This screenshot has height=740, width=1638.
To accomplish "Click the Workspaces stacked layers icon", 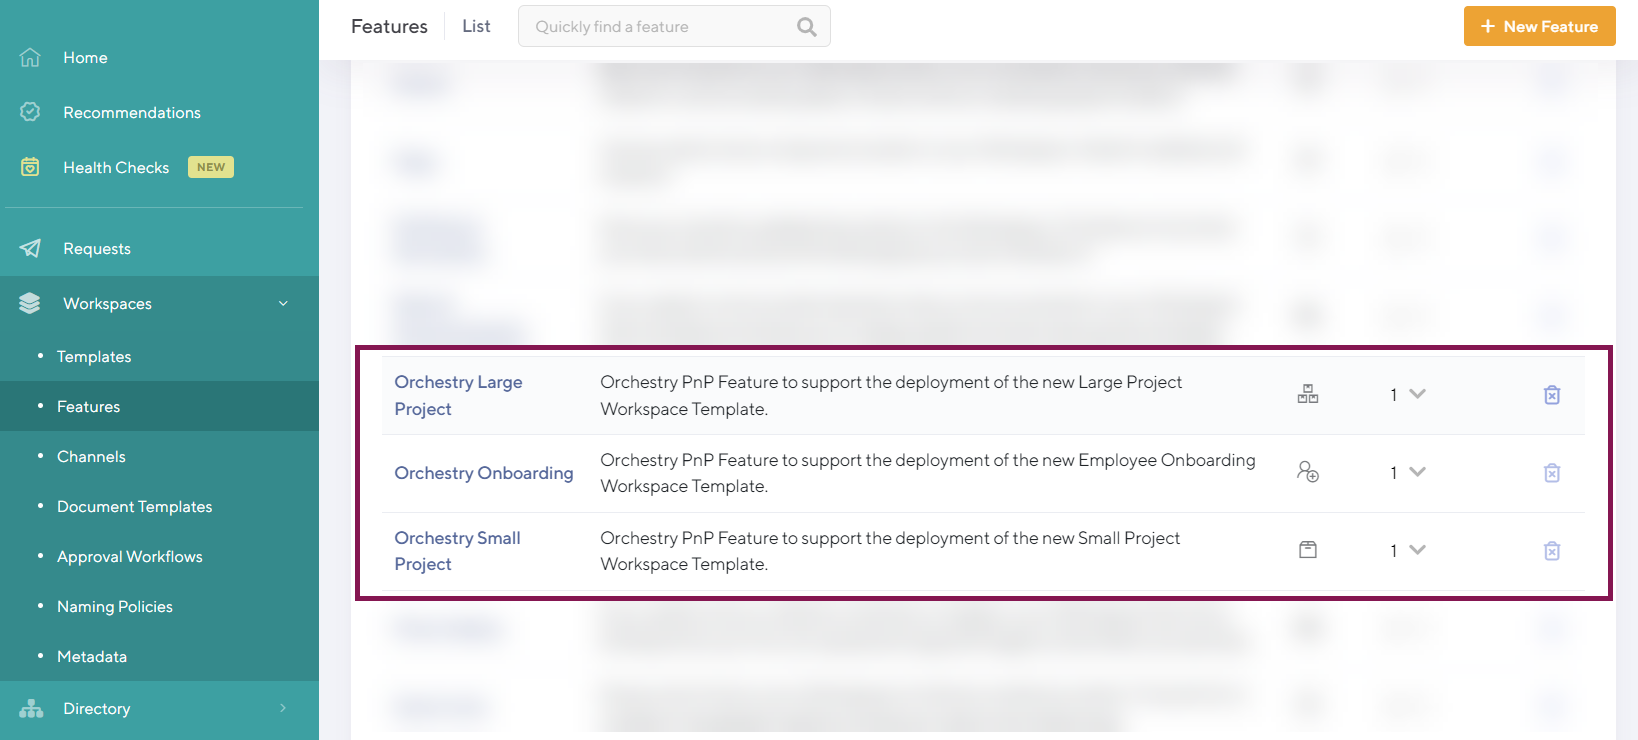I will 30,303.
